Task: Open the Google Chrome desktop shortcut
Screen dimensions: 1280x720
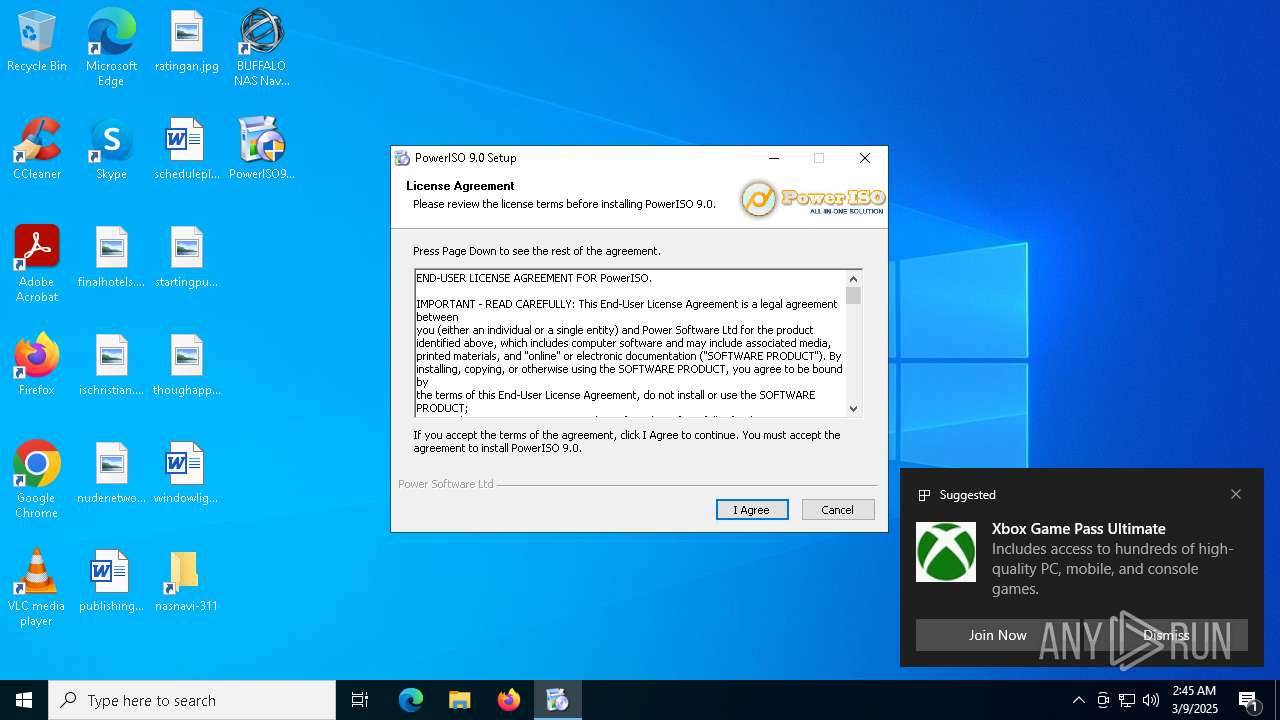Action: click(x=37, y=480)
